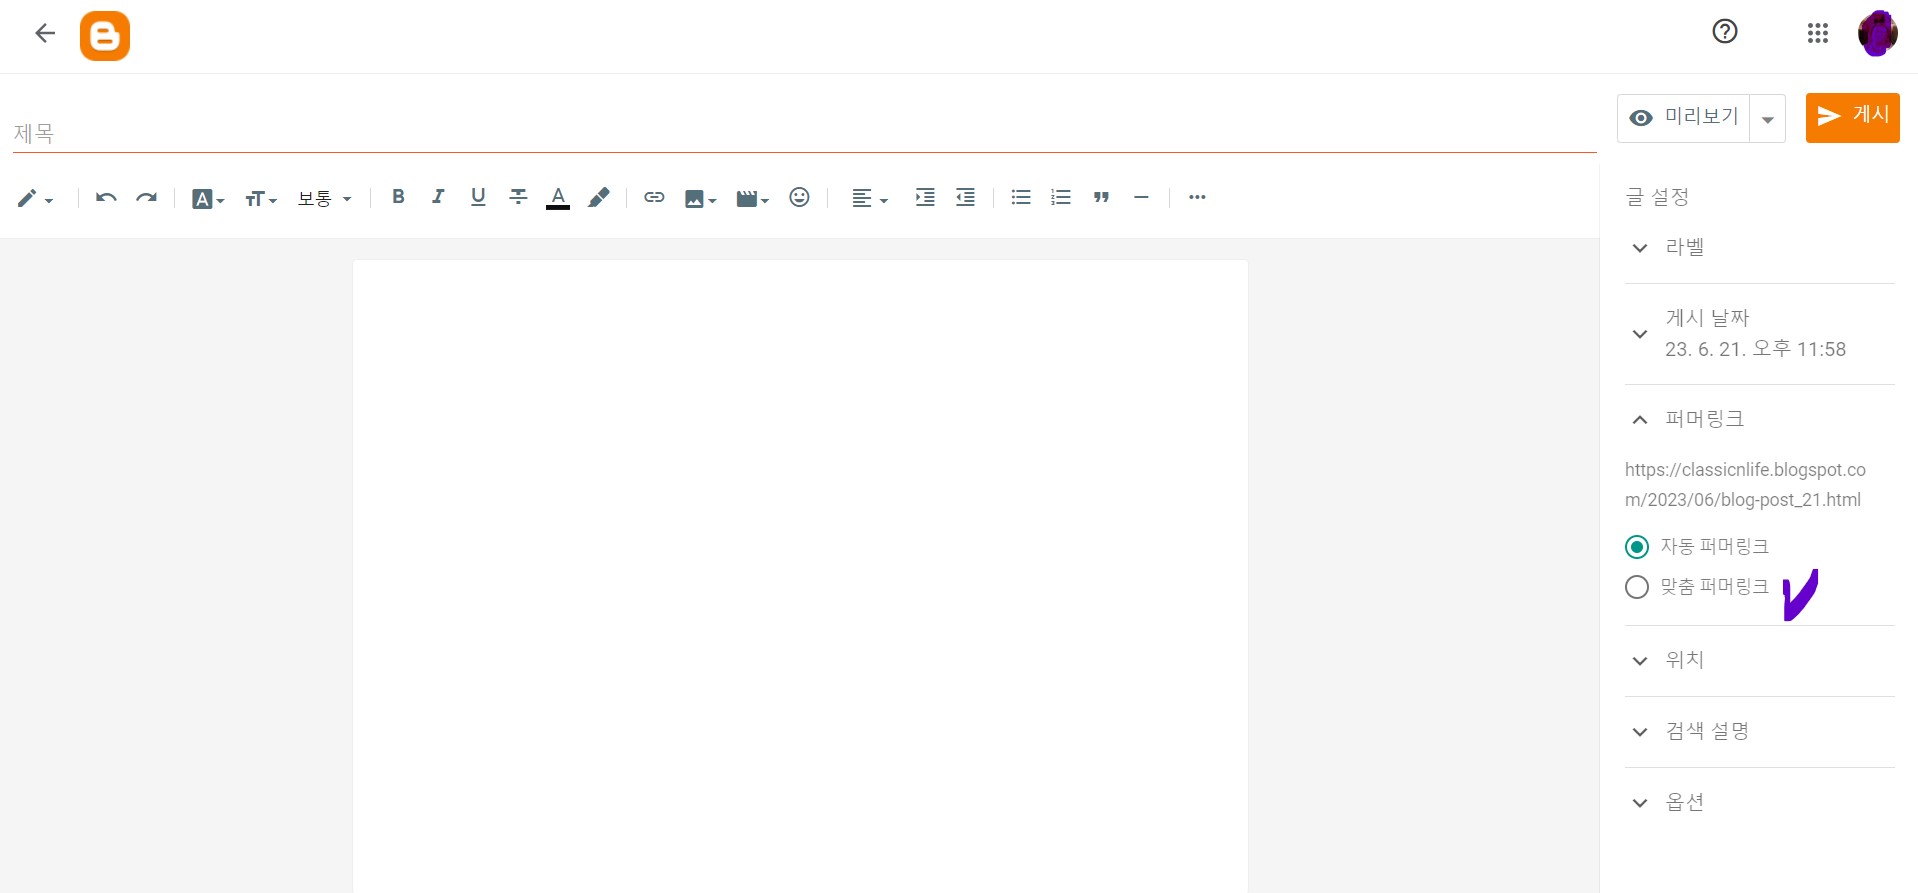Image resolution: width=1918 pixels, height=893 pixels.
Task: Open the 보통 paragraph style dropdown
Action: coord(325,199)
